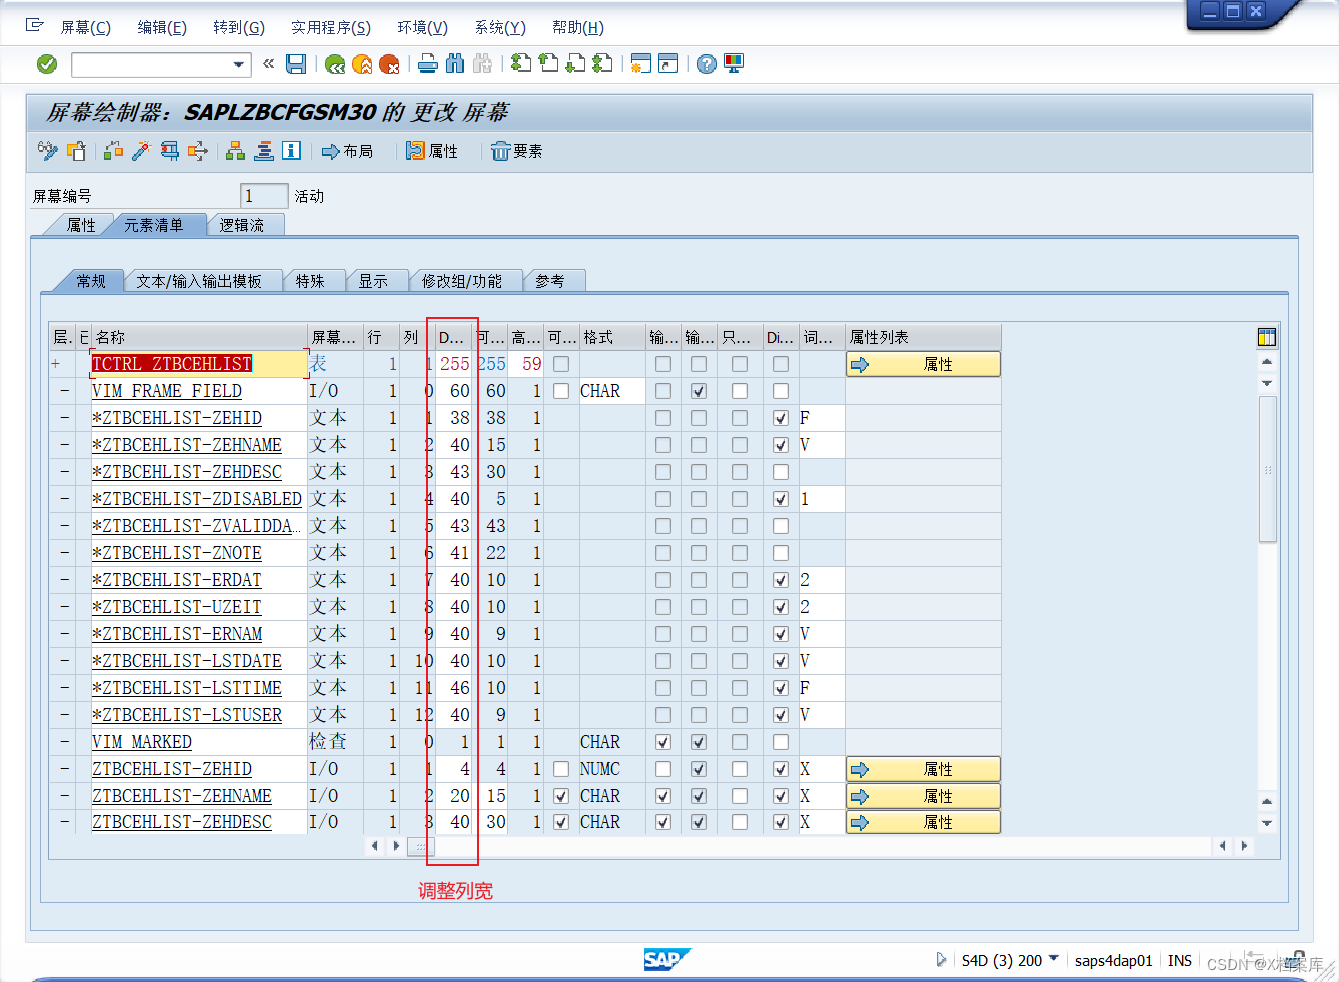Screen dimensions: 1339x982
Task: Toggle scrollable checkbox in TCTRL_ZTBCEHLIST row
Action: coord(561,364)
